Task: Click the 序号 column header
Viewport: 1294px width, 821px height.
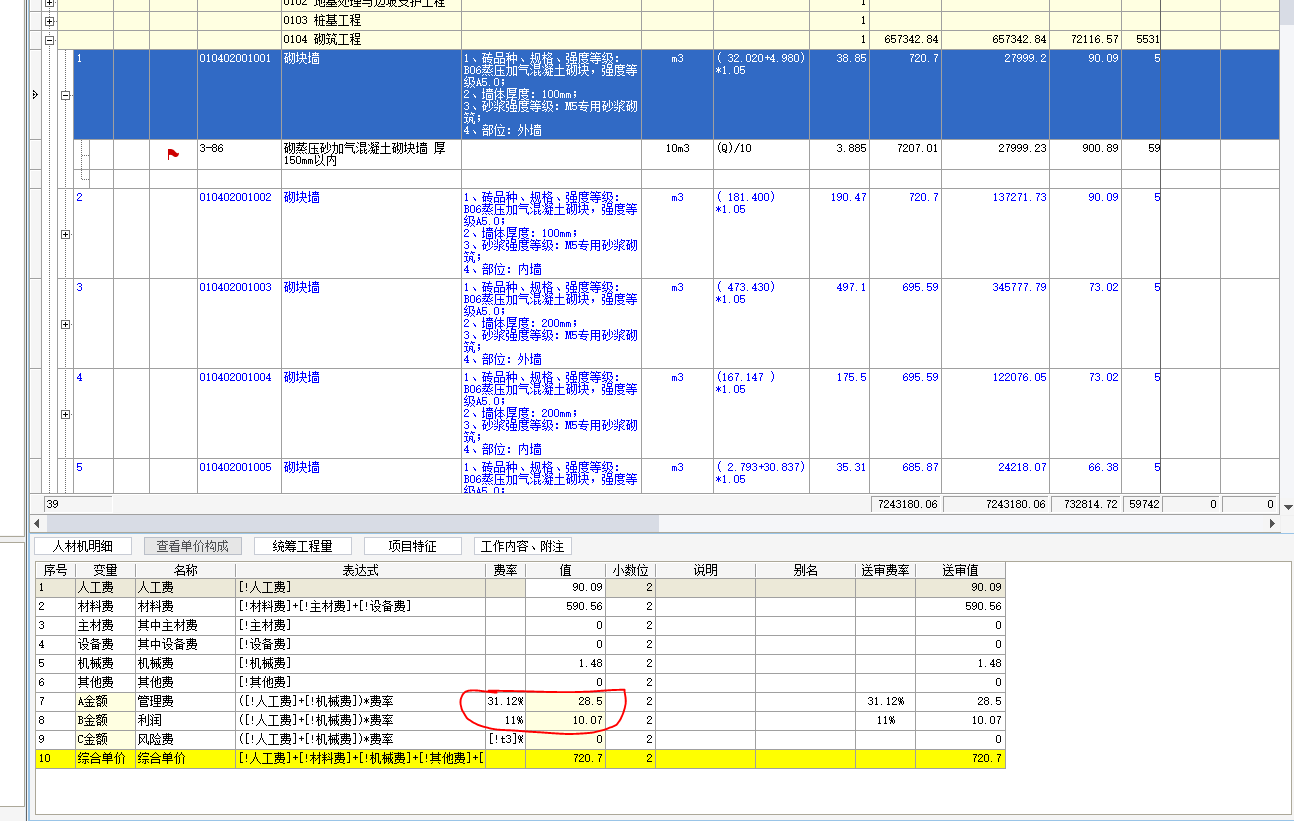Action: click(x=55, y=570)
